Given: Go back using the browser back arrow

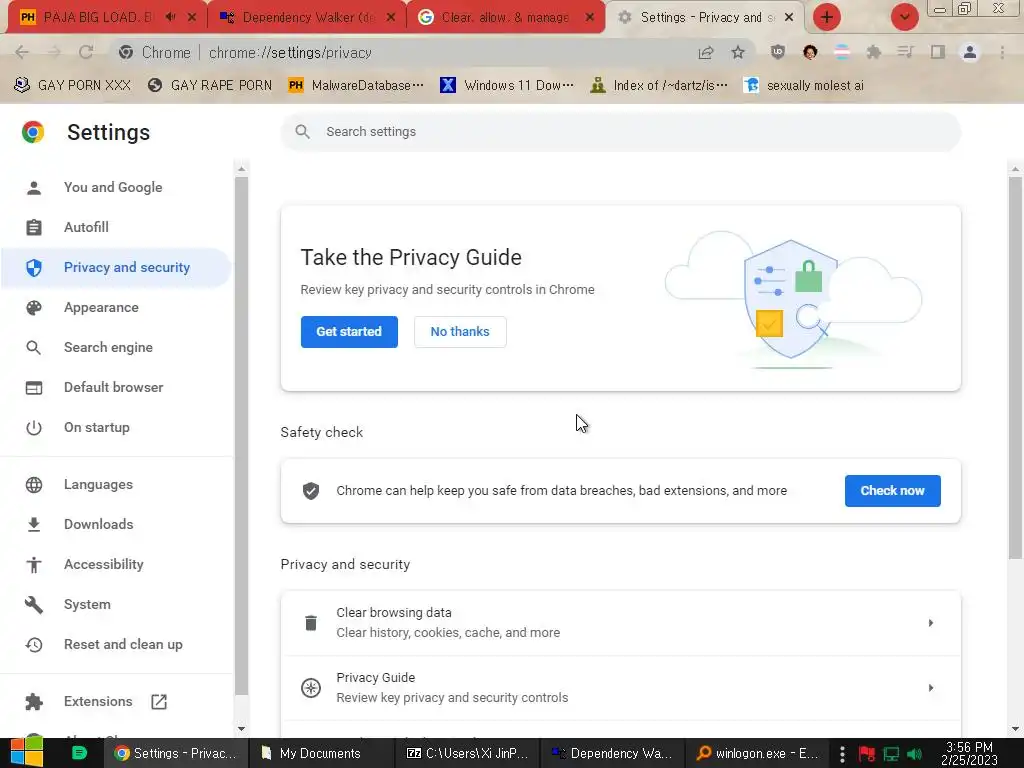Looking at the screenshot, I should tap(22, 52).
